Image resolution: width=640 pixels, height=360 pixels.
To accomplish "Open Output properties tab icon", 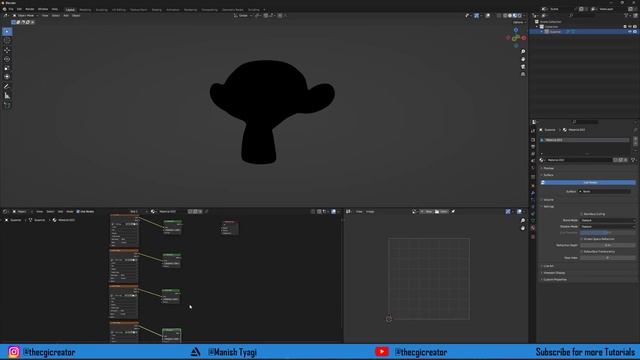I will (x=533, y=147).
